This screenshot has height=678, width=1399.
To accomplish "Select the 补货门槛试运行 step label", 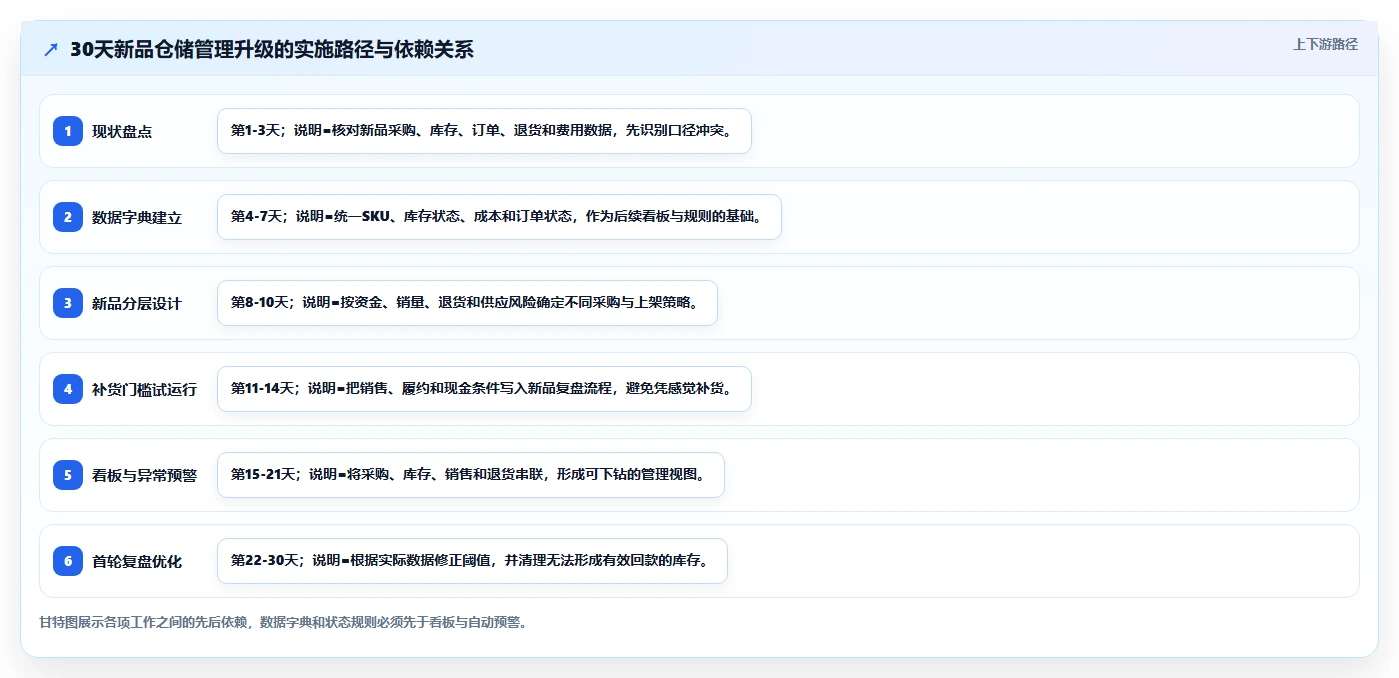I will 144,389.
